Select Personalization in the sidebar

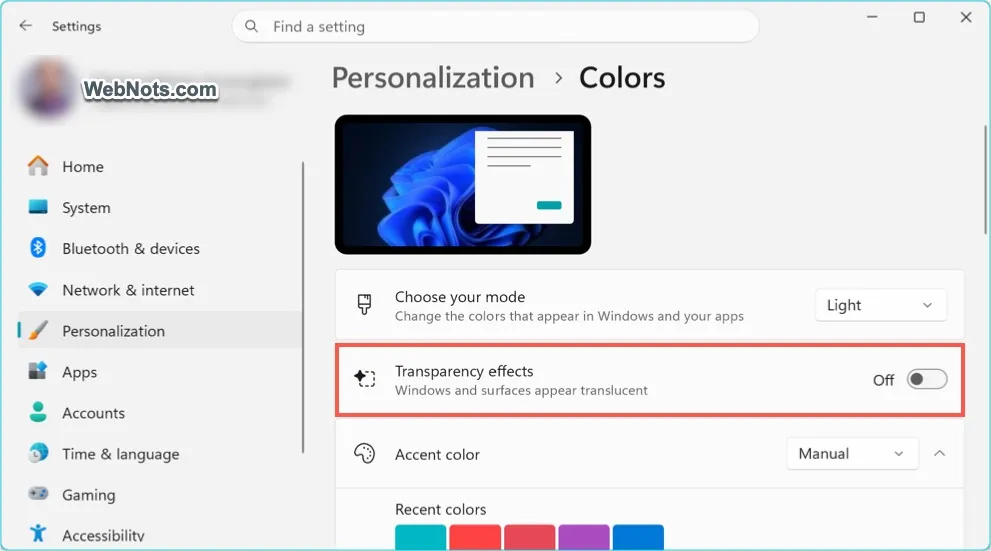[x=160, y=330]
